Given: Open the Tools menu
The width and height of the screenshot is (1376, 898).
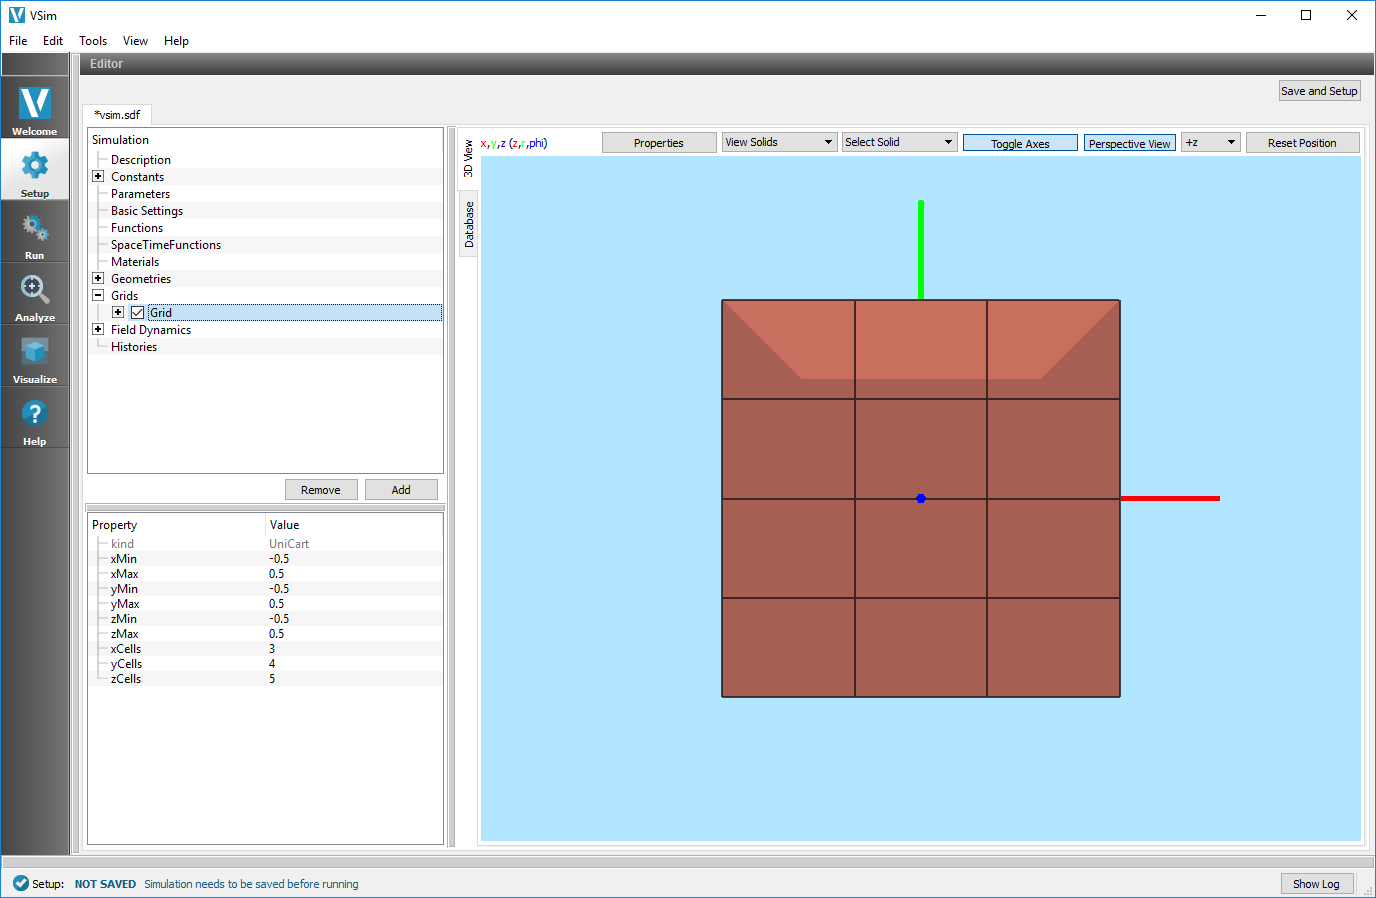Looking at the screenshot, I should pos(92,41).
